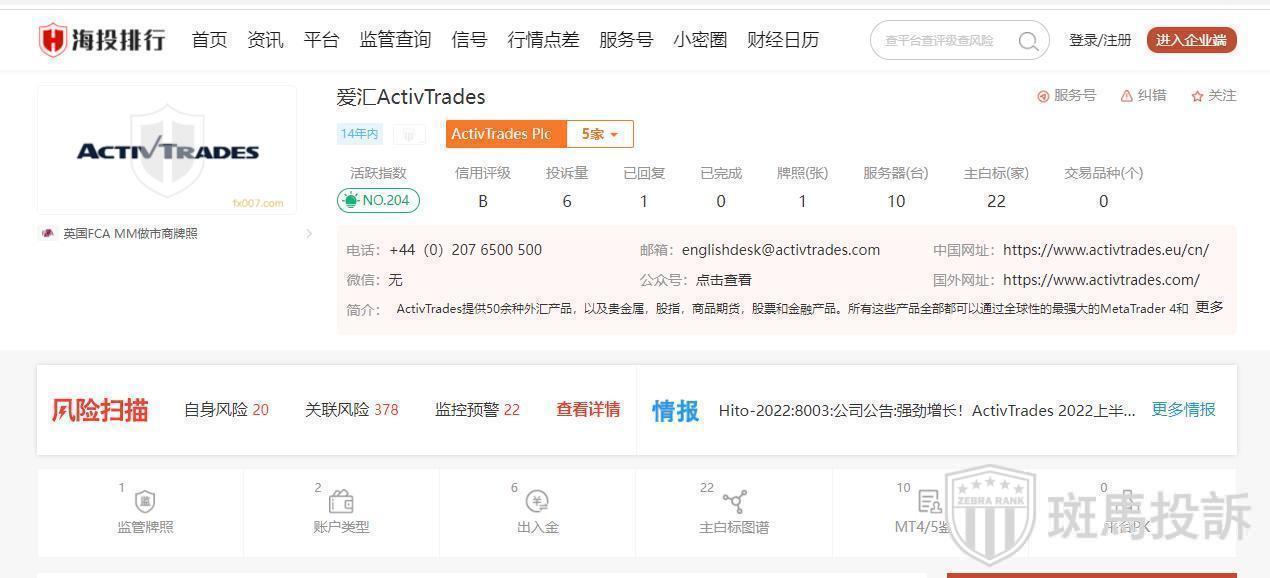Open the 账户类型 wallet icon tab
The height and width of the screenshot is (578, 1270).
341,502
